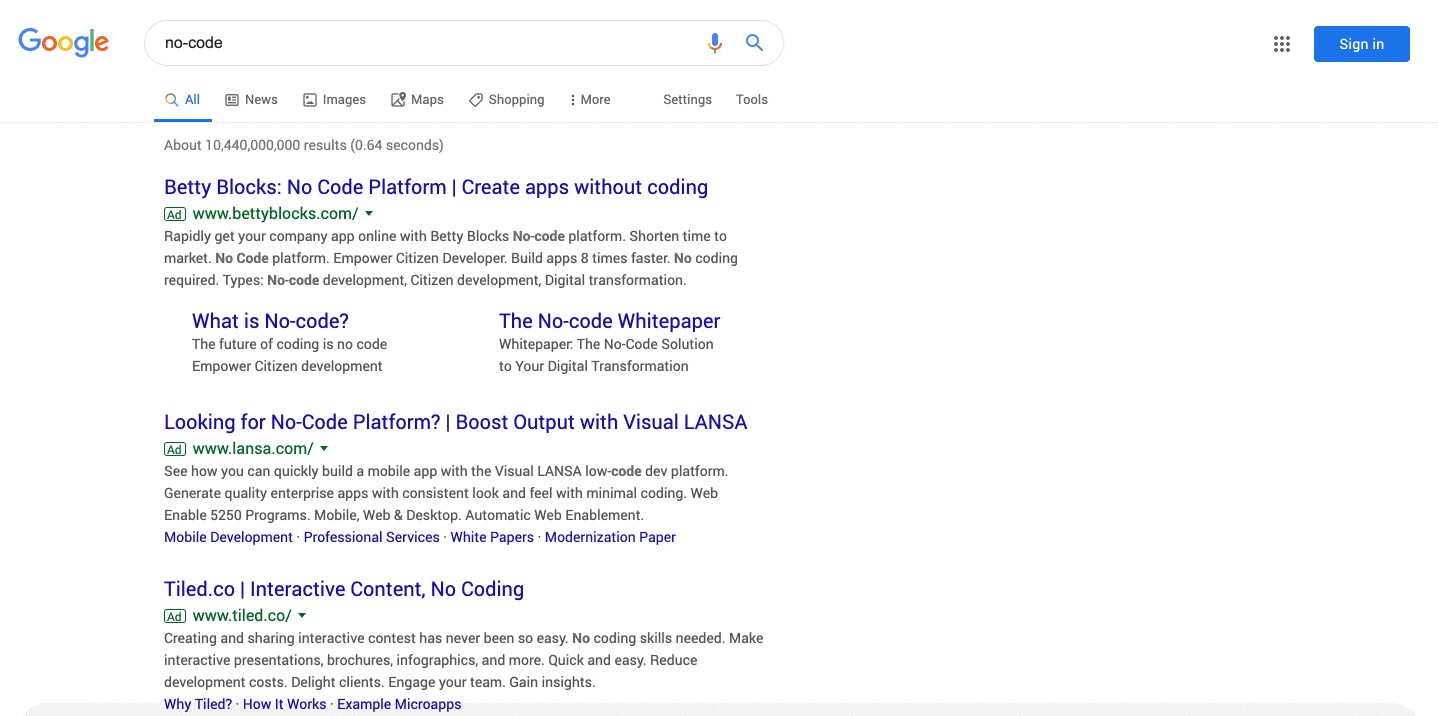The width and height of the screenshot is (1438, 716).
Task: Open the Professional Services sitelink
Action: pyautogui.click(x=371, y=538)
